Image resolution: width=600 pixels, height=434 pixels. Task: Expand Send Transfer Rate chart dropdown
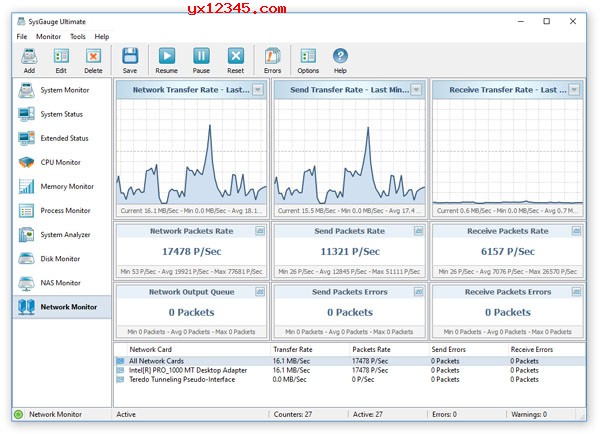coord(416,90)
